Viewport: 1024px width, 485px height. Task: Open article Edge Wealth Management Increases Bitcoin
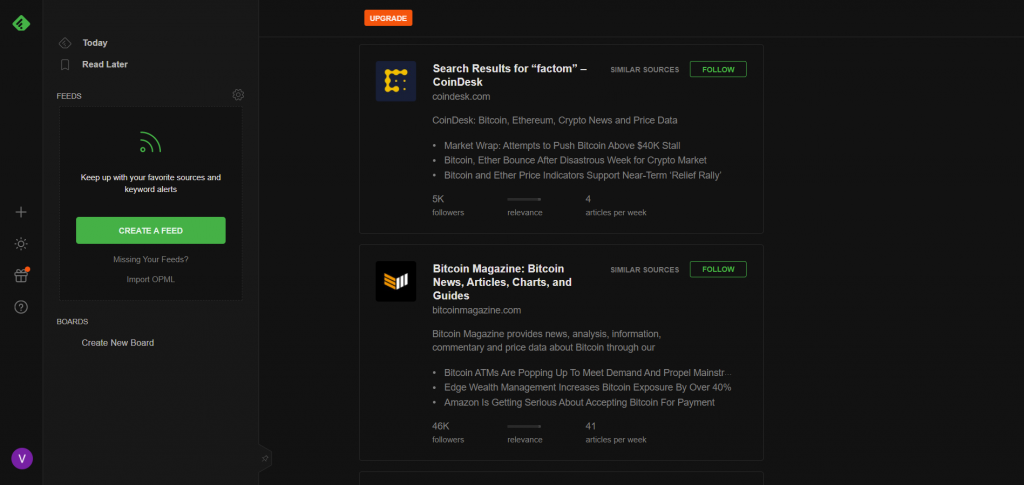tap(588, 387)
